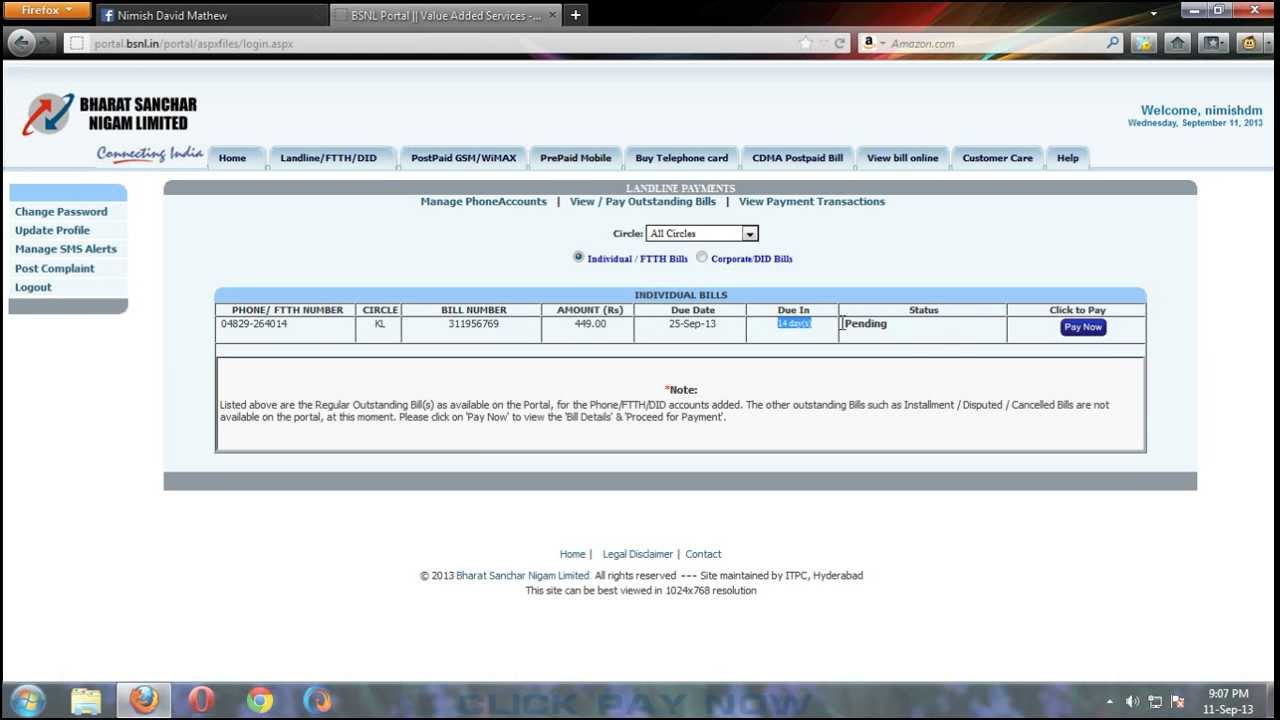1280x720 pixels.
Task: Click Post Complaint in sidebar
Action: [55, 268]
